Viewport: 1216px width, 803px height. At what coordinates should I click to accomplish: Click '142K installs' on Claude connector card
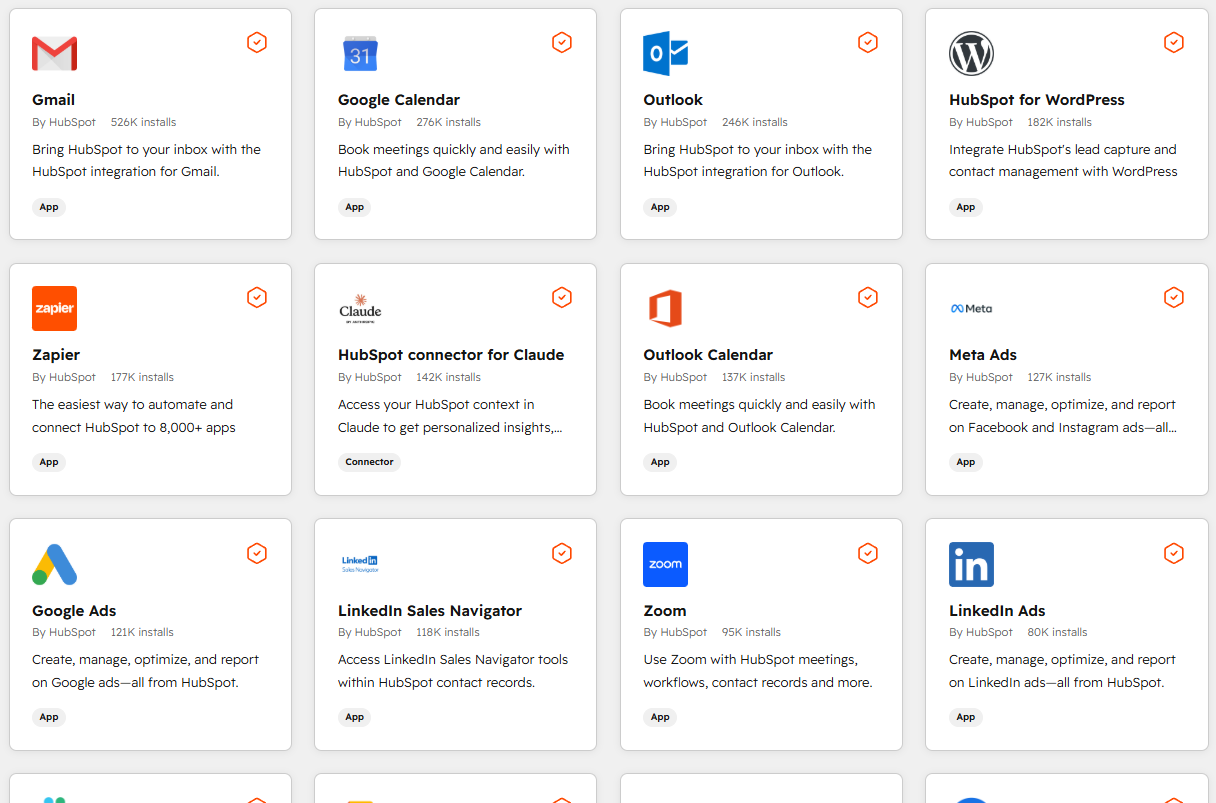click(x=449, y=377)
